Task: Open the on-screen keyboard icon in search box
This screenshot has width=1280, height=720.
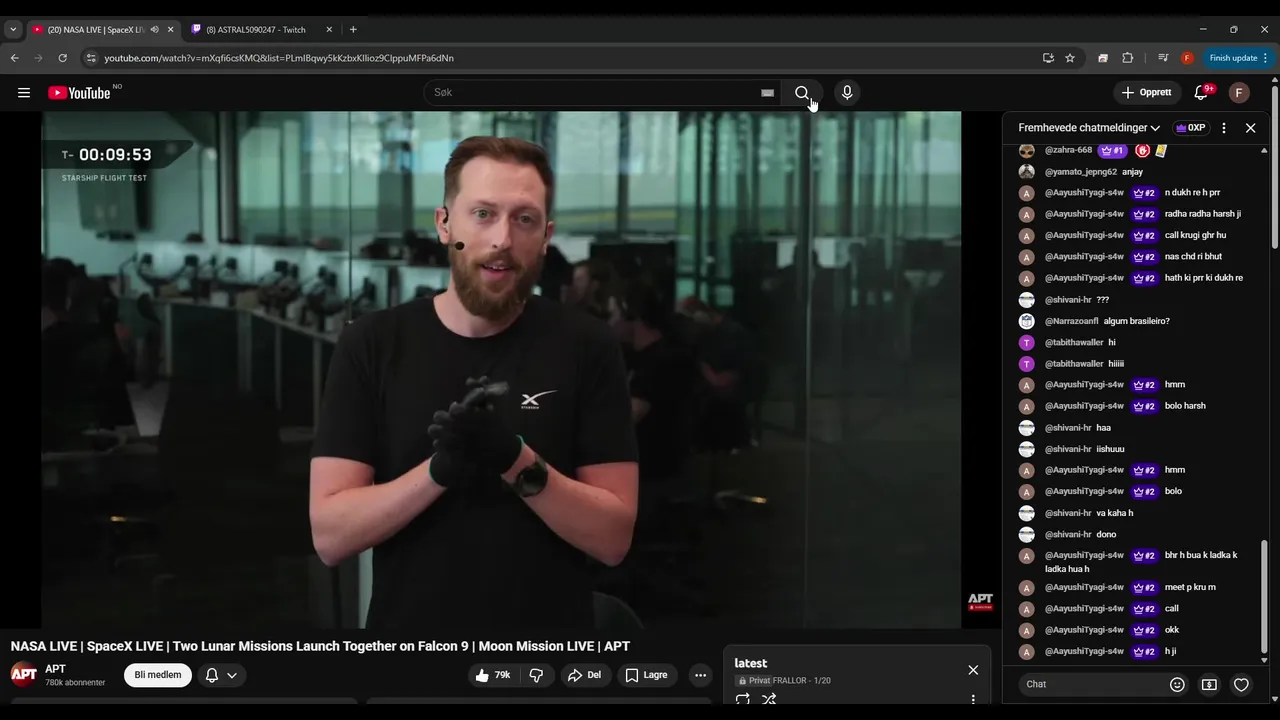Action: (x=767, y=93)
